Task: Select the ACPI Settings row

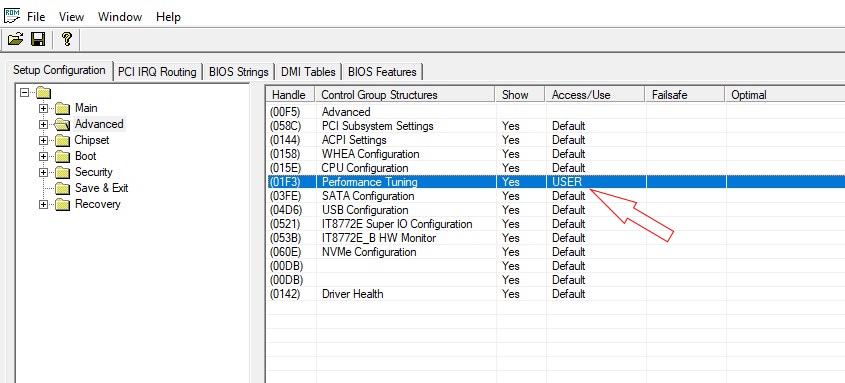Action: point(556,140)
